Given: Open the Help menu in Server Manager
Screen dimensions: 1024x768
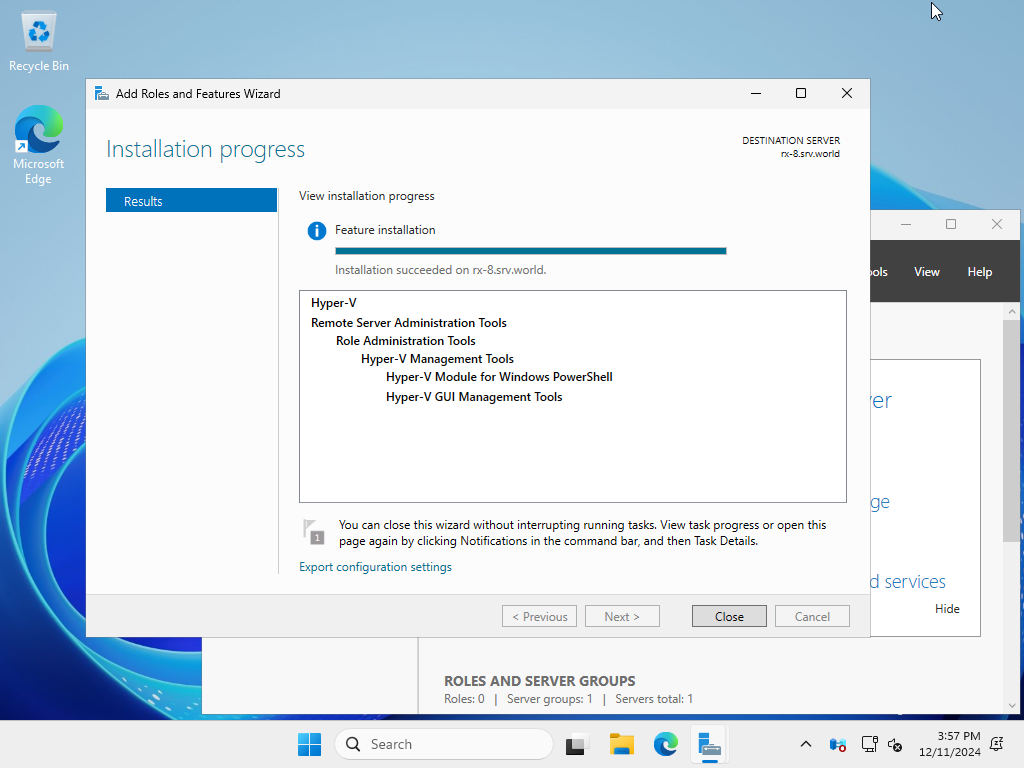Looking at the screenshot, I should point(980,272).
